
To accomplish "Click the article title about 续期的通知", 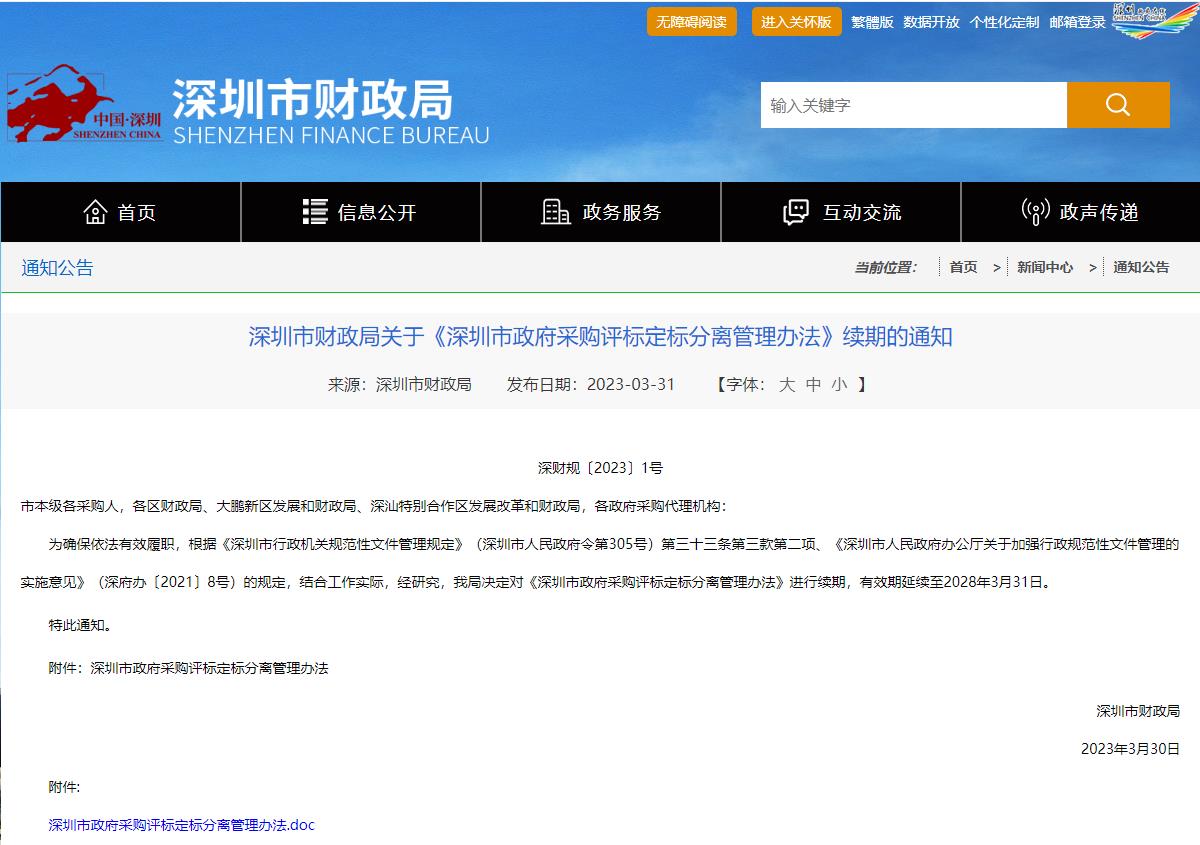I will 600,337.
